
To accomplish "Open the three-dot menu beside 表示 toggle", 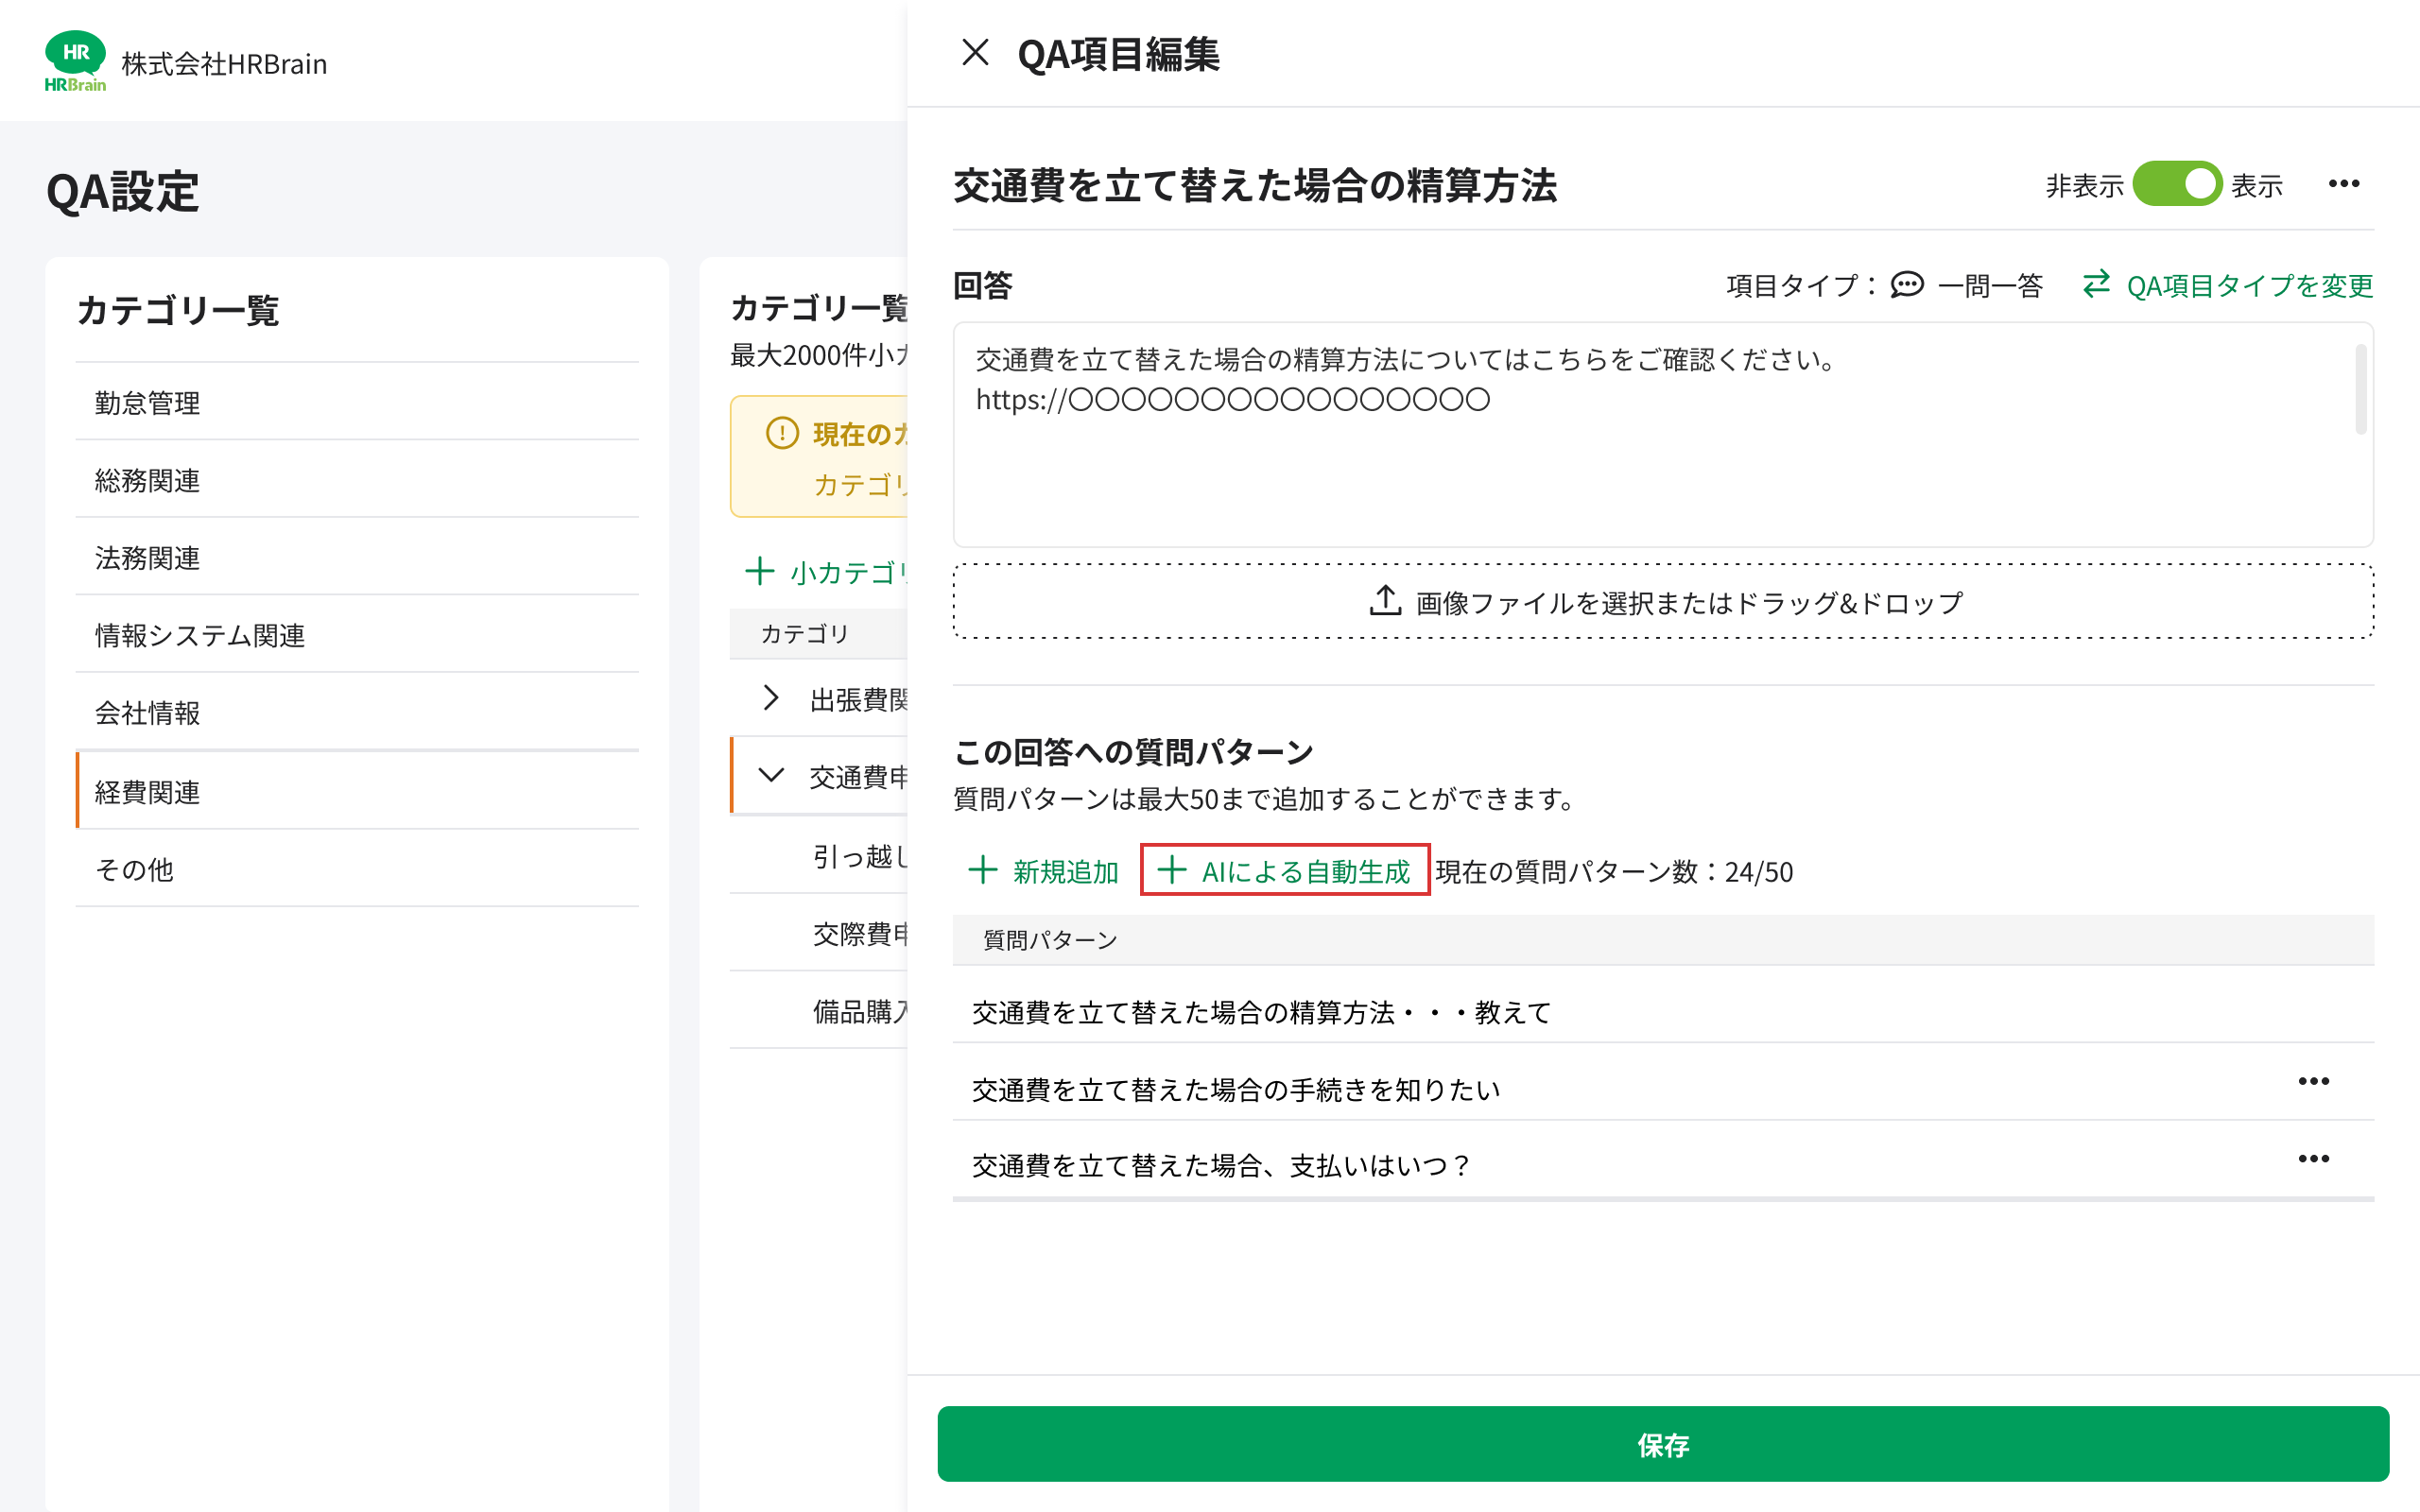I will (2343, 184).
